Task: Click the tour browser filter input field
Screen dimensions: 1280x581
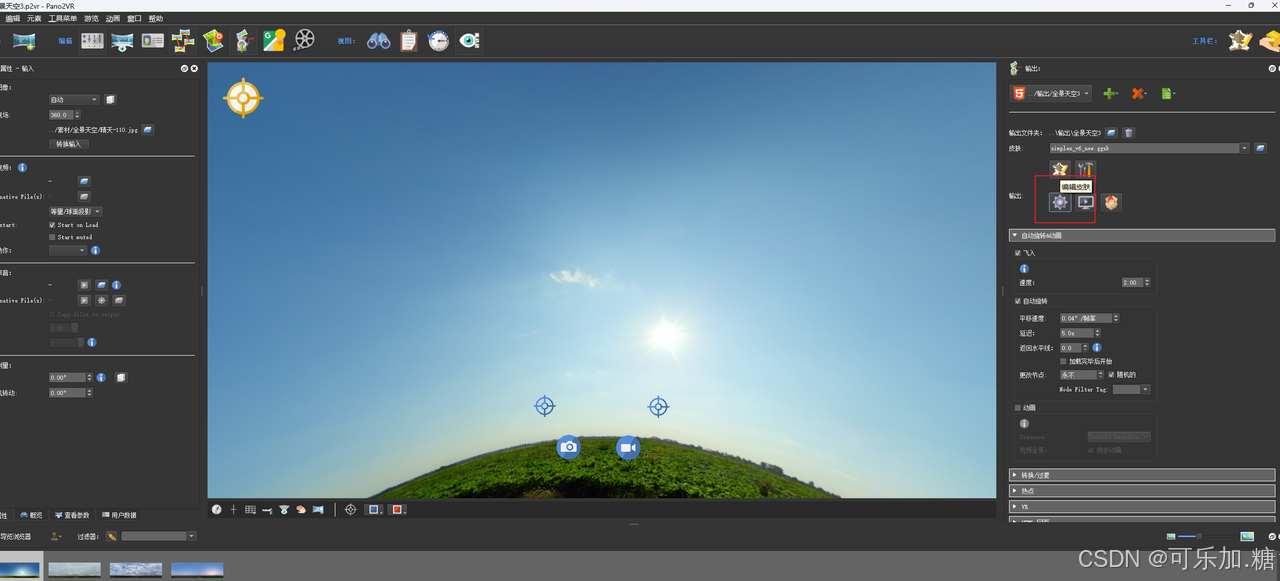Action: tap(158, 536)
